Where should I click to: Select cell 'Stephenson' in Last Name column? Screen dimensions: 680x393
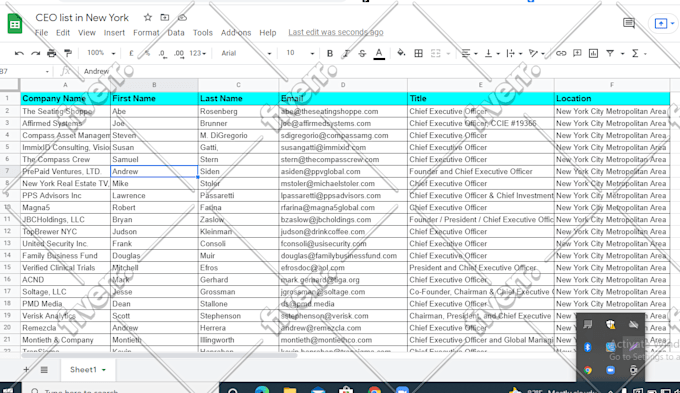tap(238, 316)
